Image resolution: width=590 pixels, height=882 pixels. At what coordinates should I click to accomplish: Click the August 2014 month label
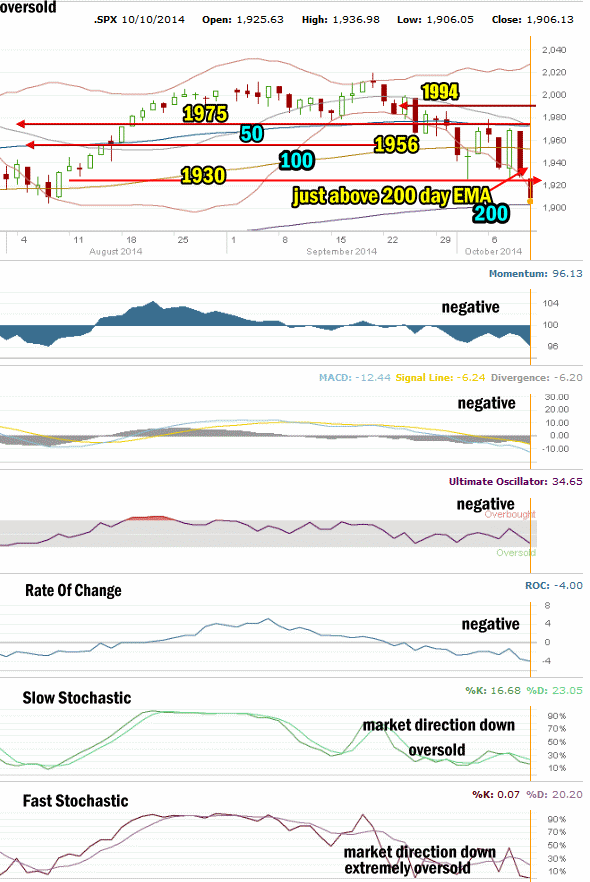(x=115, y=251)
